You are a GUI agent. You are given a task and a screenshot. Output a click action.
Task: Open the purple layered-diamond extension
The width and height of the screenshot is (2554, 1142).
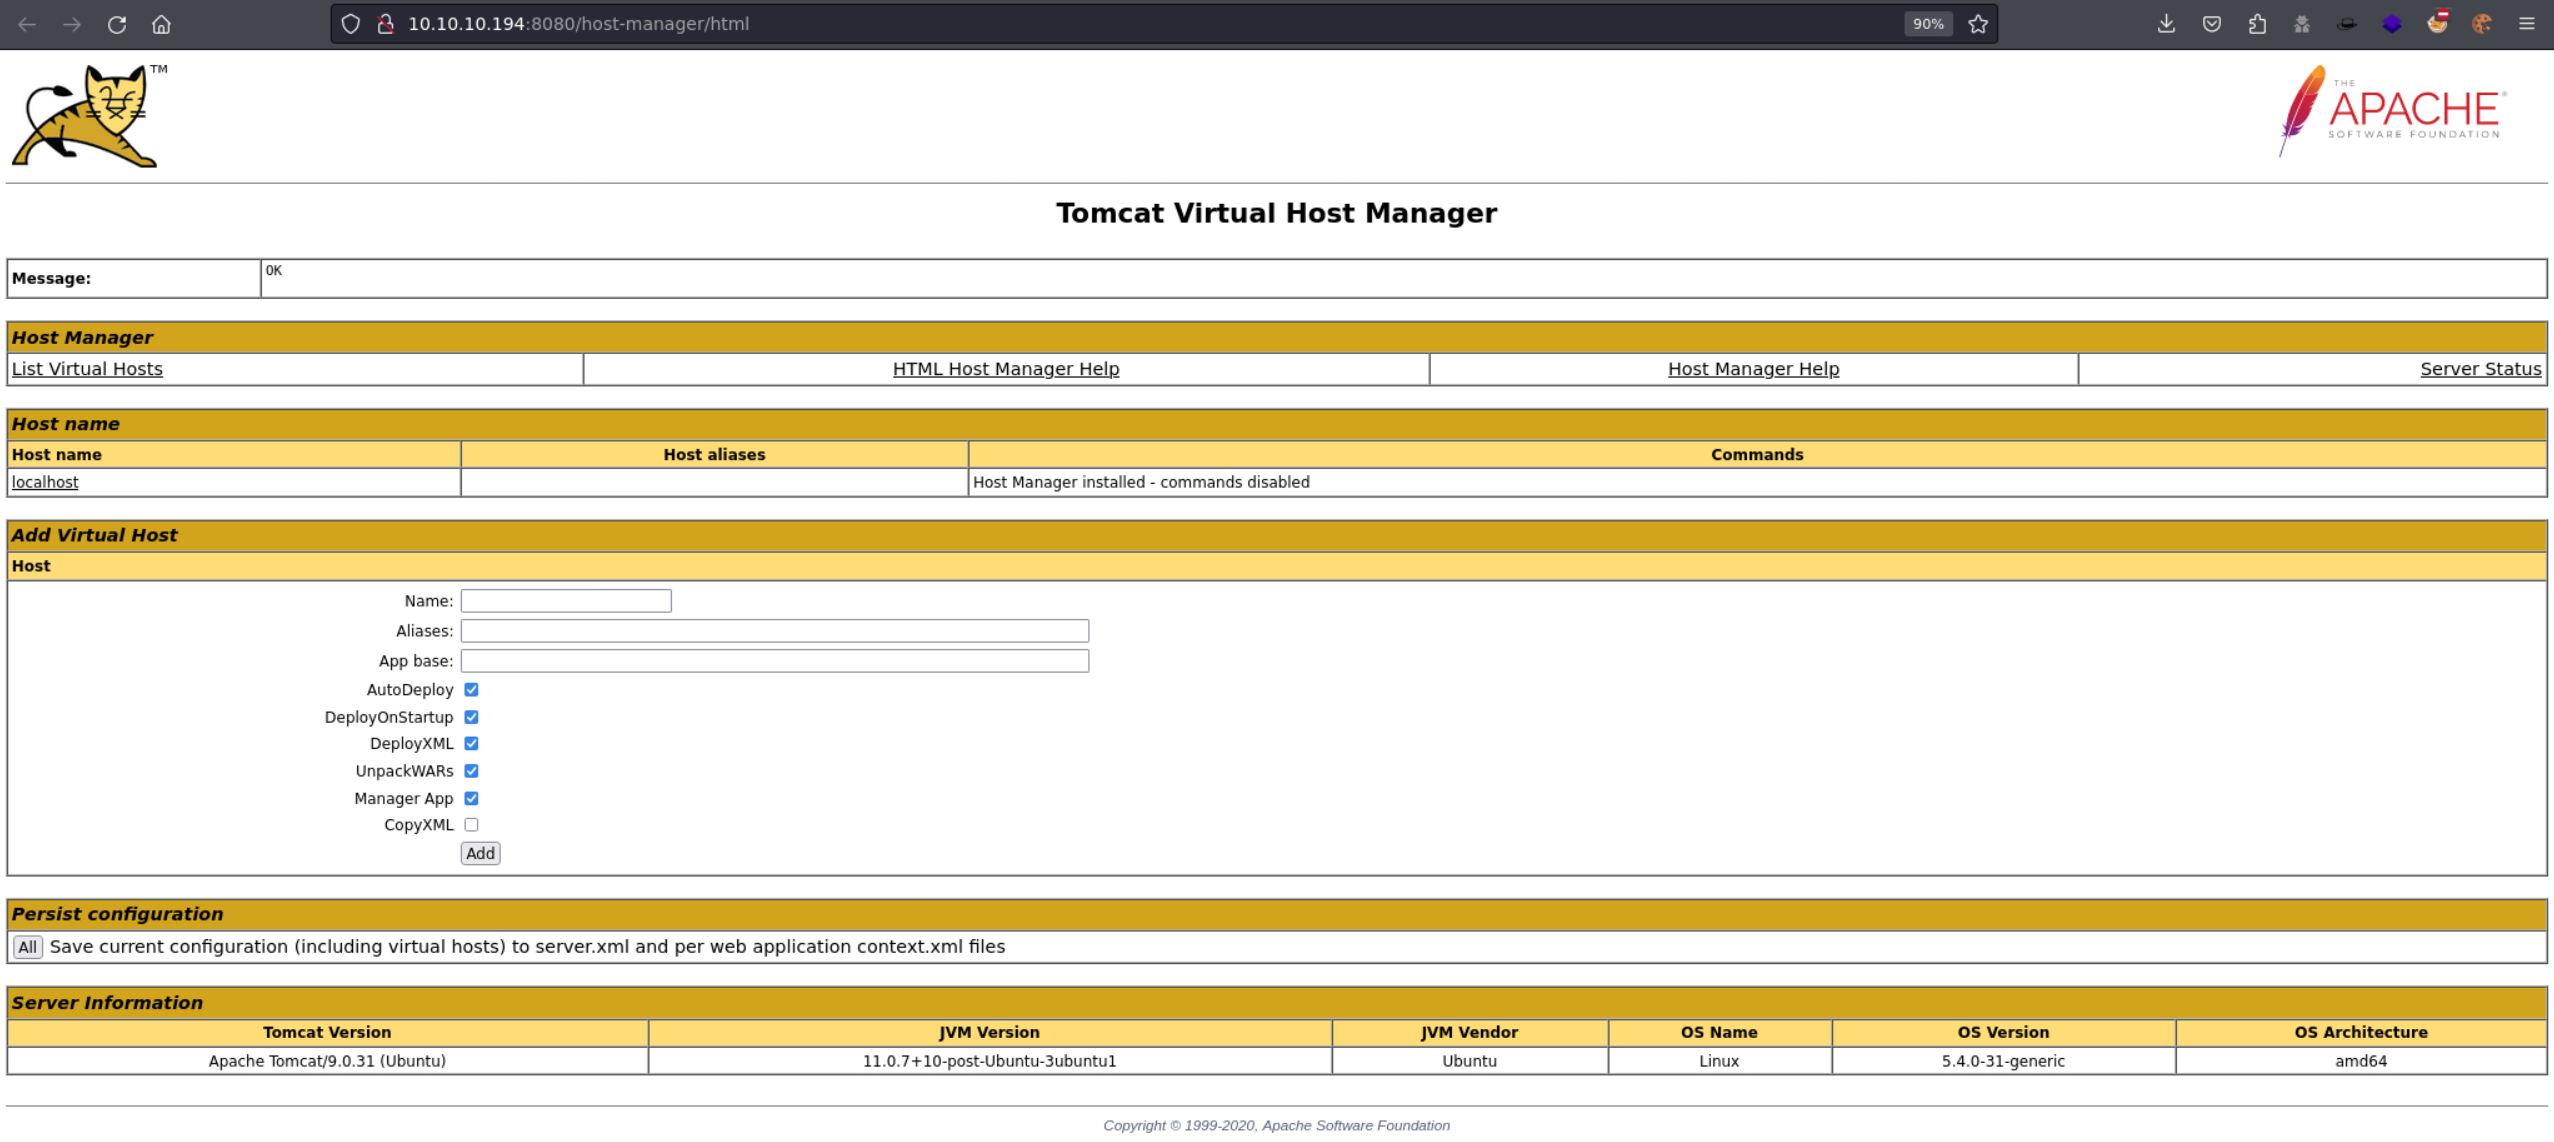tap(2392, 24)
